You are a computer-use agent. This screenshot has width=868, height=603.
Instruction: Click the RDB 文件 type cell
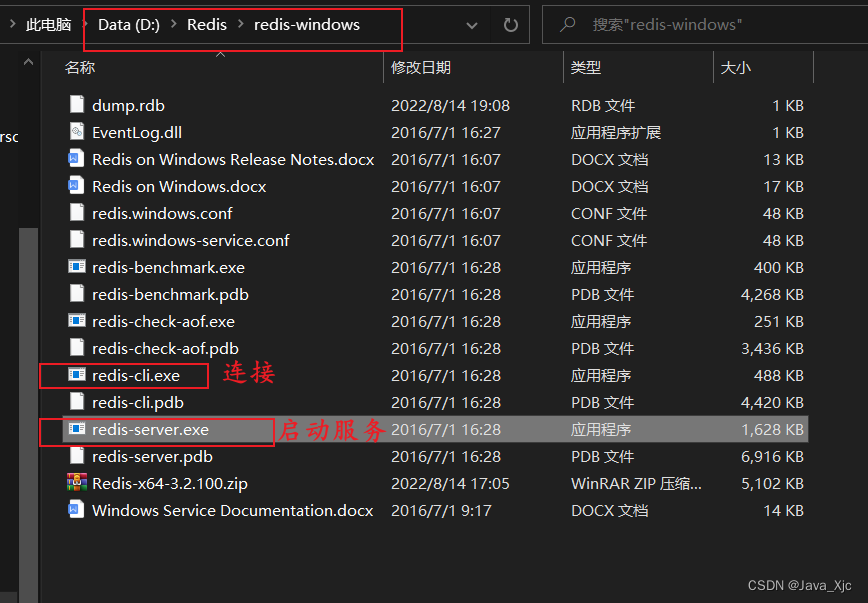pos(603,105)
